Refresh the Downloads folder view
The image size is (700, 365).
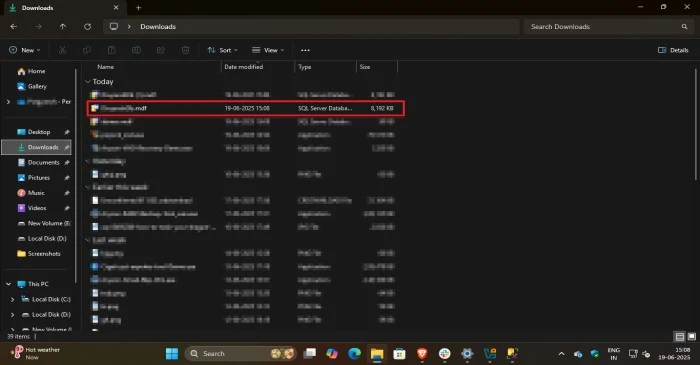88,27
